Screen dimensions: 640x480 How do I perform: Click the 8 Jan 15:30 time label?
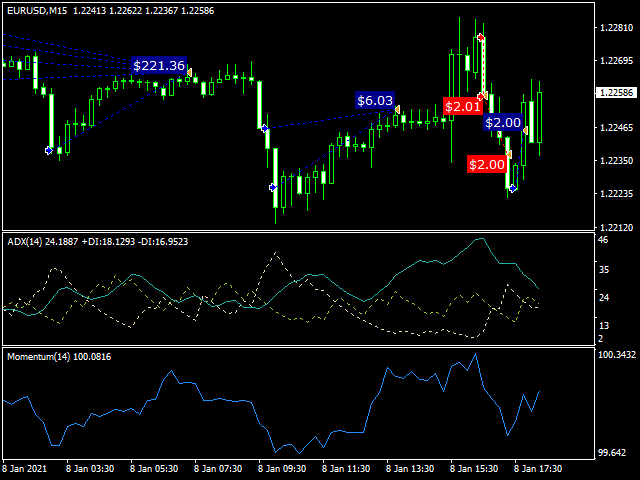[474, 469]
